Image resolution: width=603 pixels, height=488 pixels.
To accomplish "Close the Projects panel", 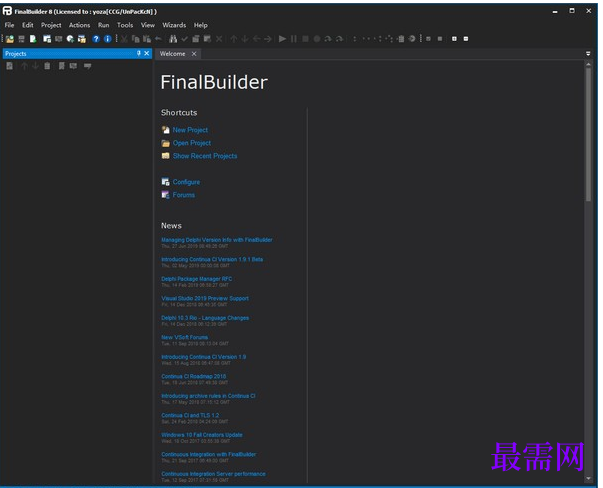I will click(147, 53).
